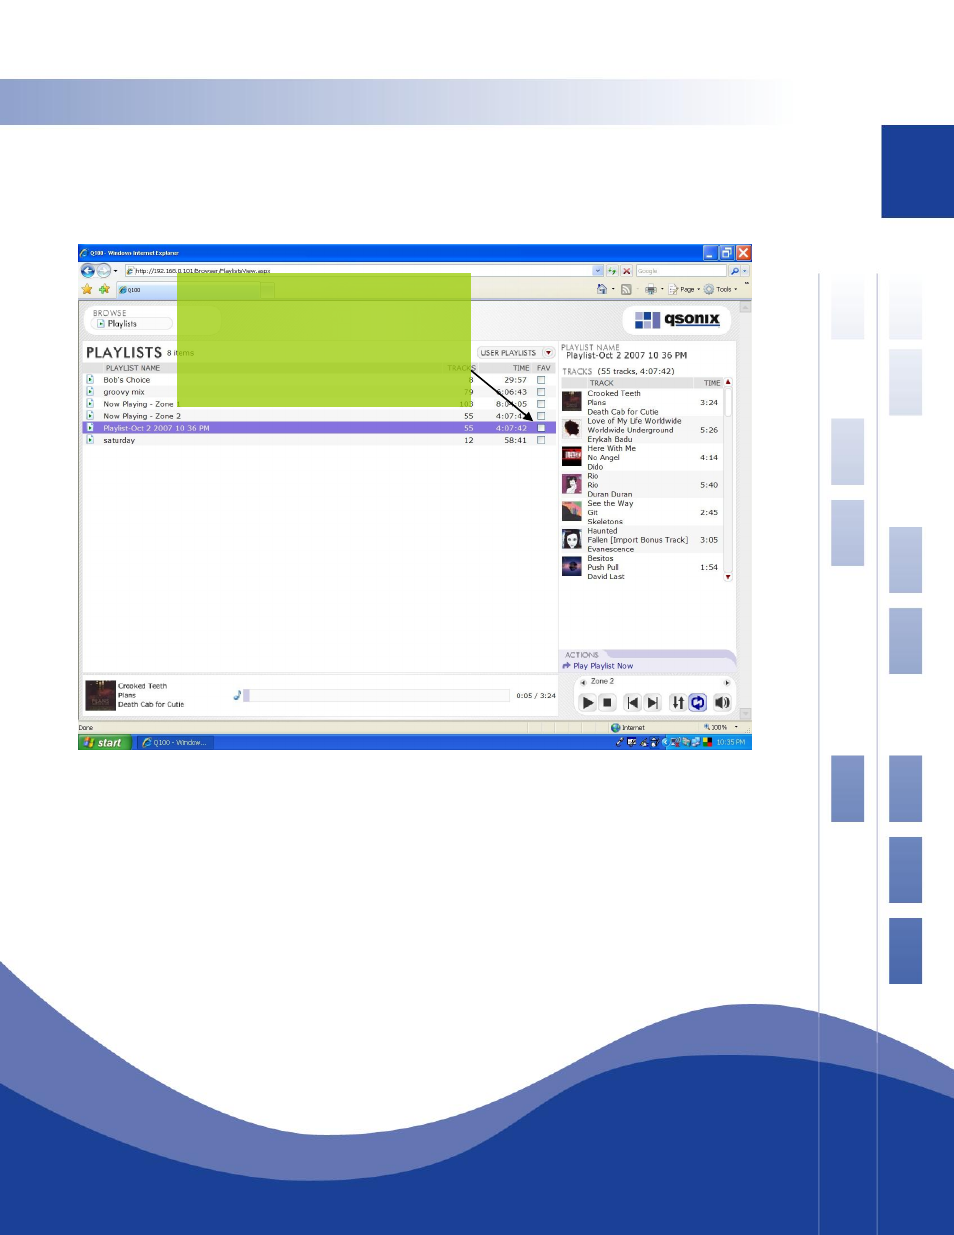Toggle favorite for Now Playing - Zone 2

click(x=541, y=416)
